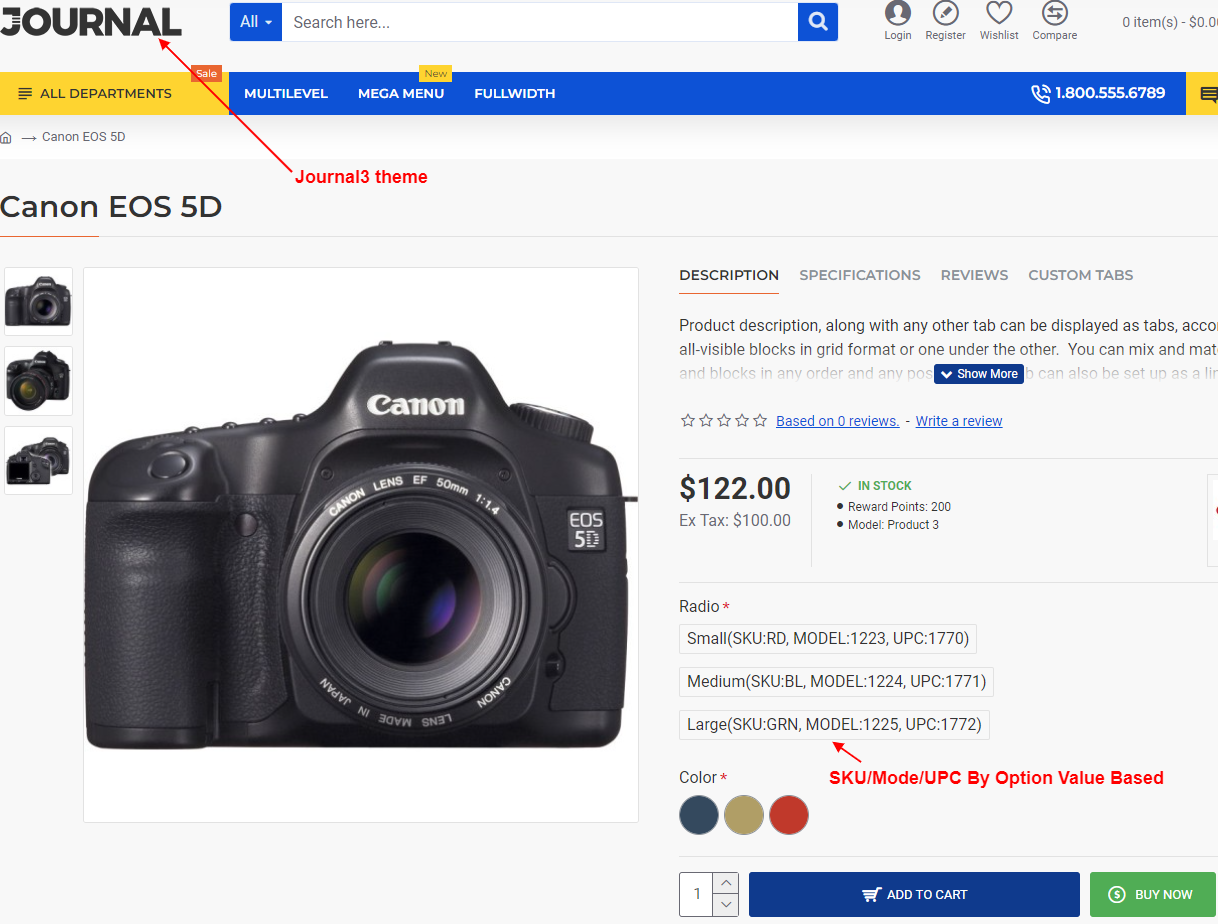This screenshot has width=1218, height=924.
Task: Select the second camera thumbnail
Action: pyautogui.click(x=39, y=381)
